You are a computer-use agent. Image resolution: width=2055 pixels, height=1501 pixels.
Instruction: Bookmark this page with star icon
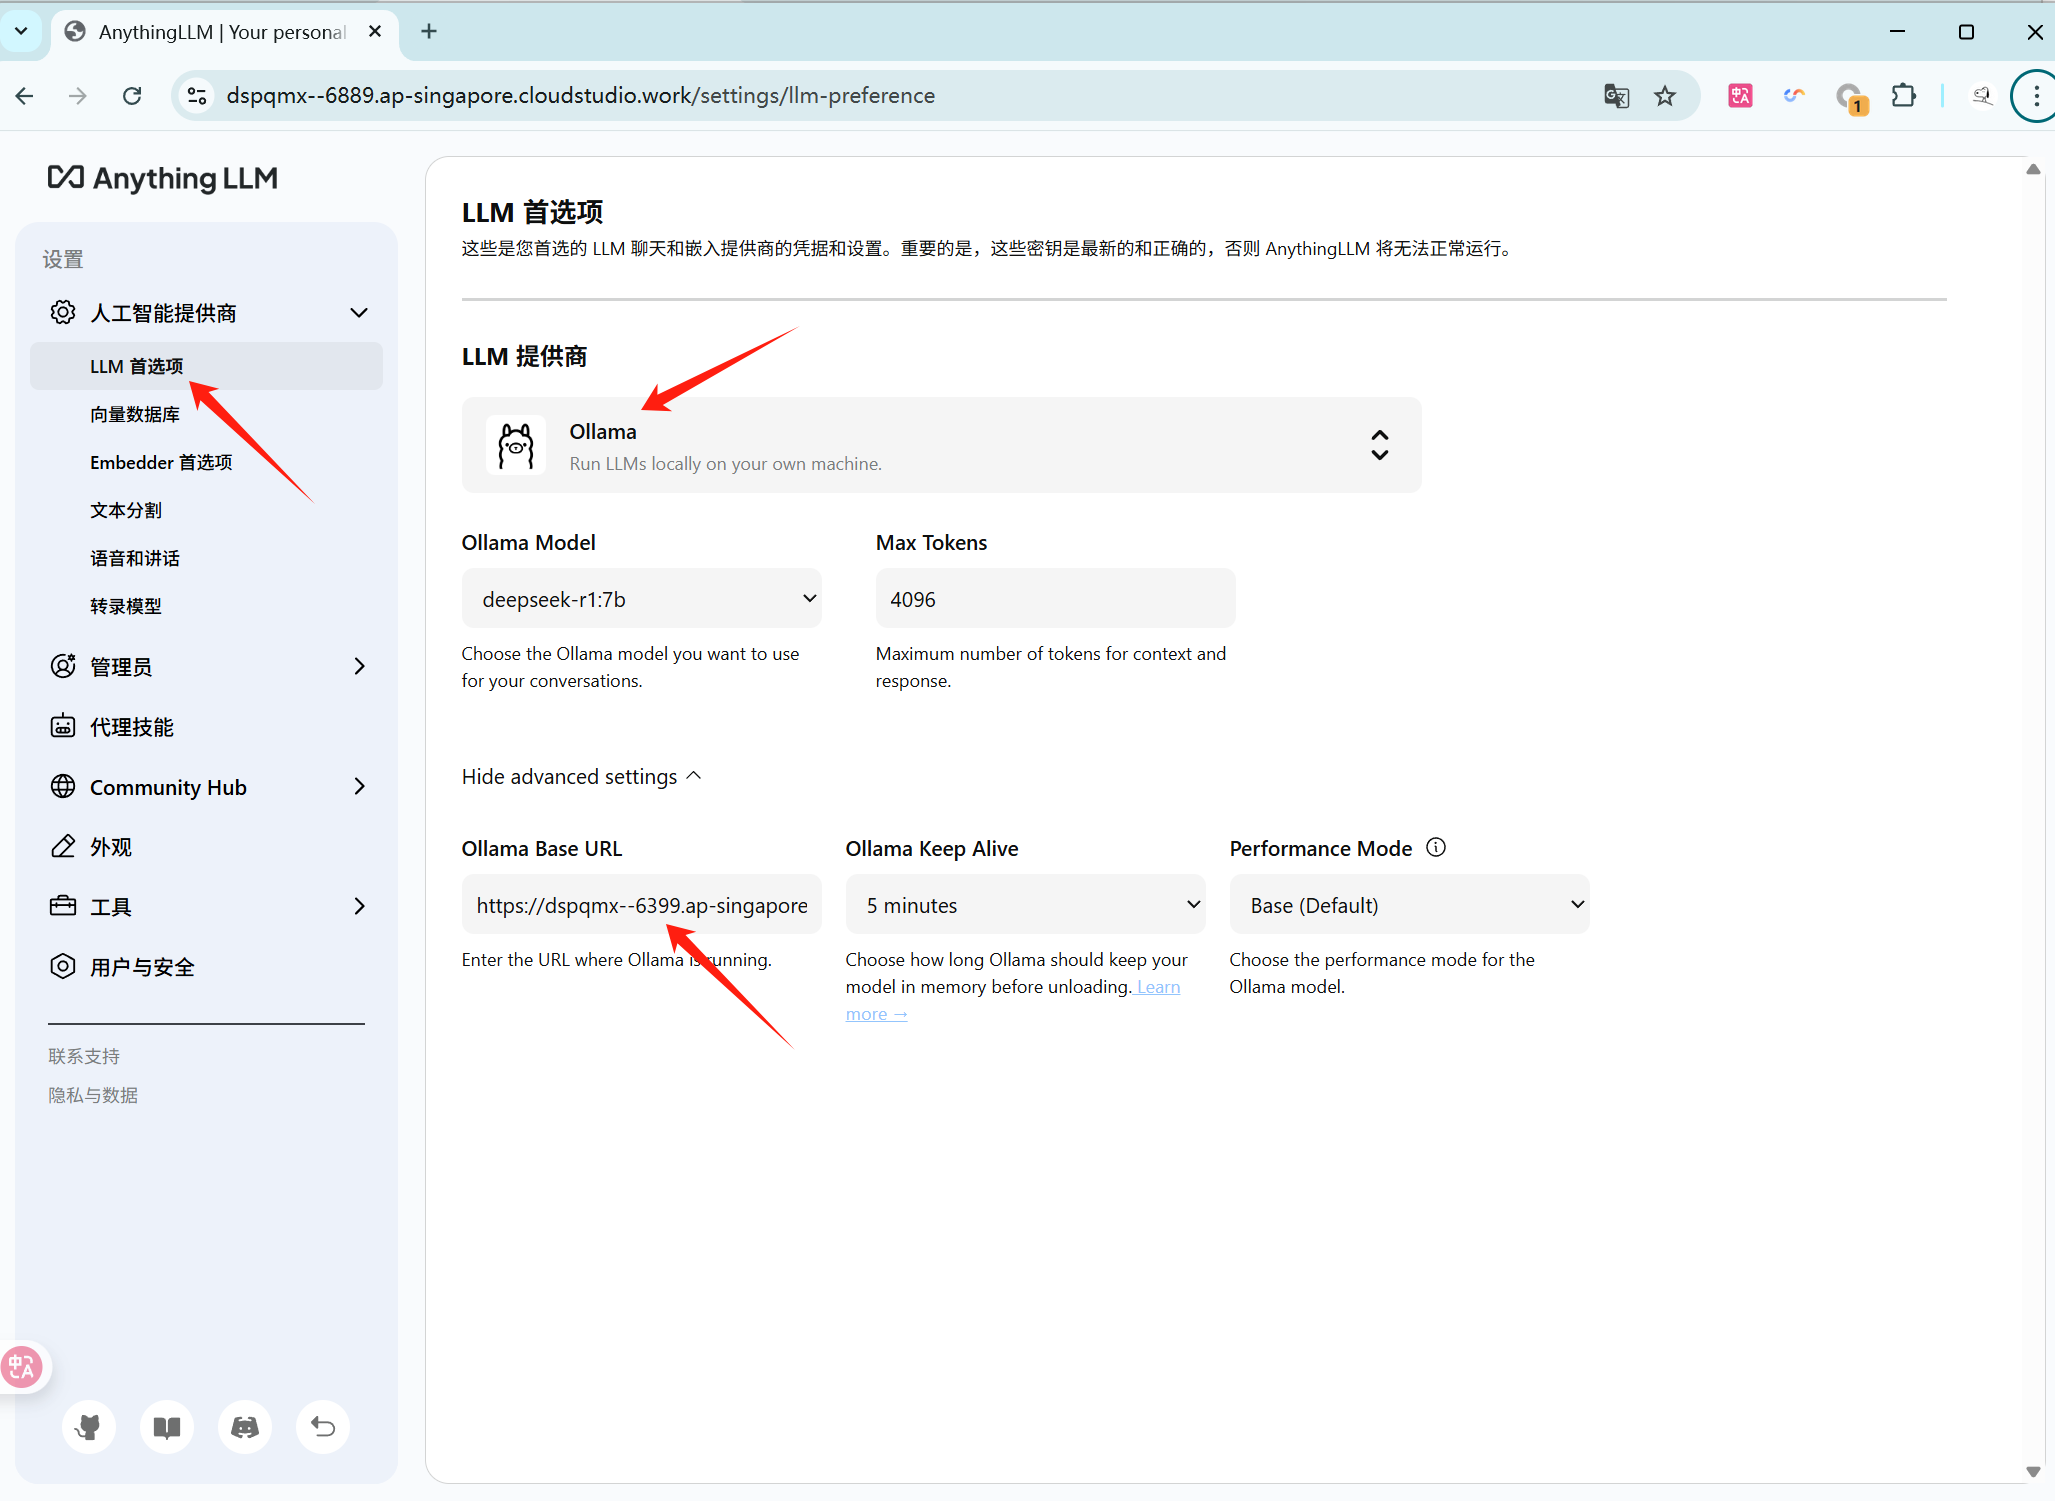(1665, 96)
